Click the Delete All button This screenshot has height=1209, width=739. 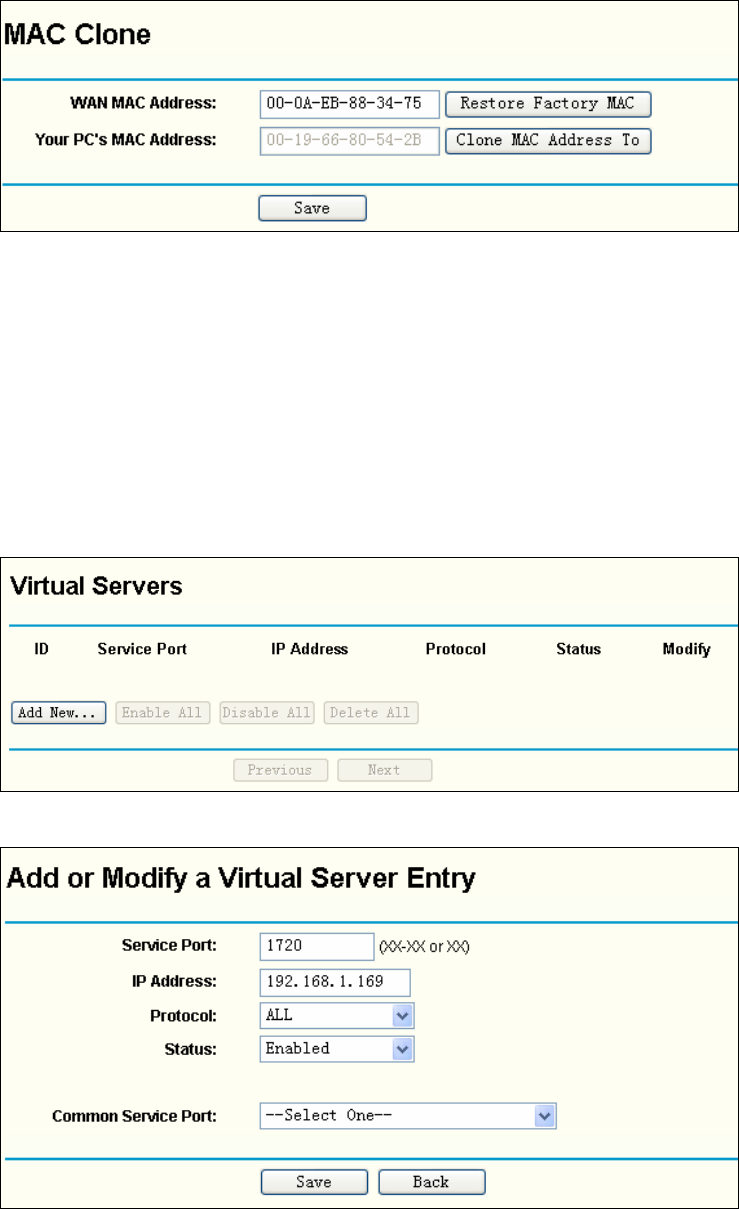(371, 713)
